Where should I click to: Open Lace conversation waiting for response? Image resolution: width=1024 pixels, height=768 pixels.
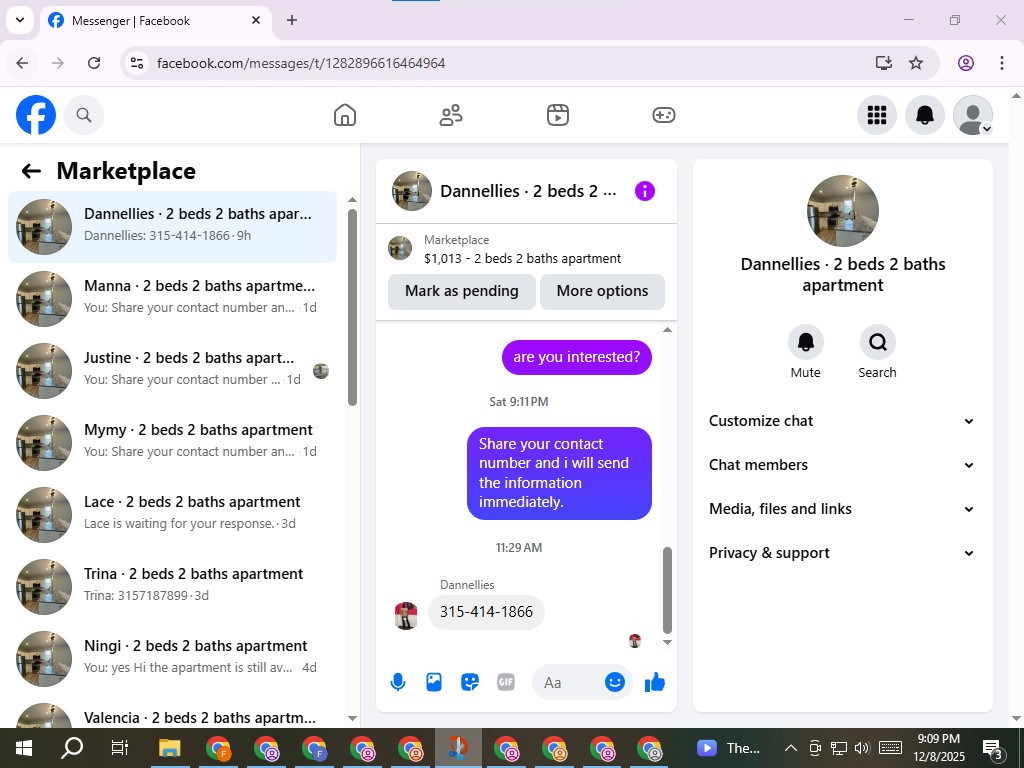[x=172, y=514]
